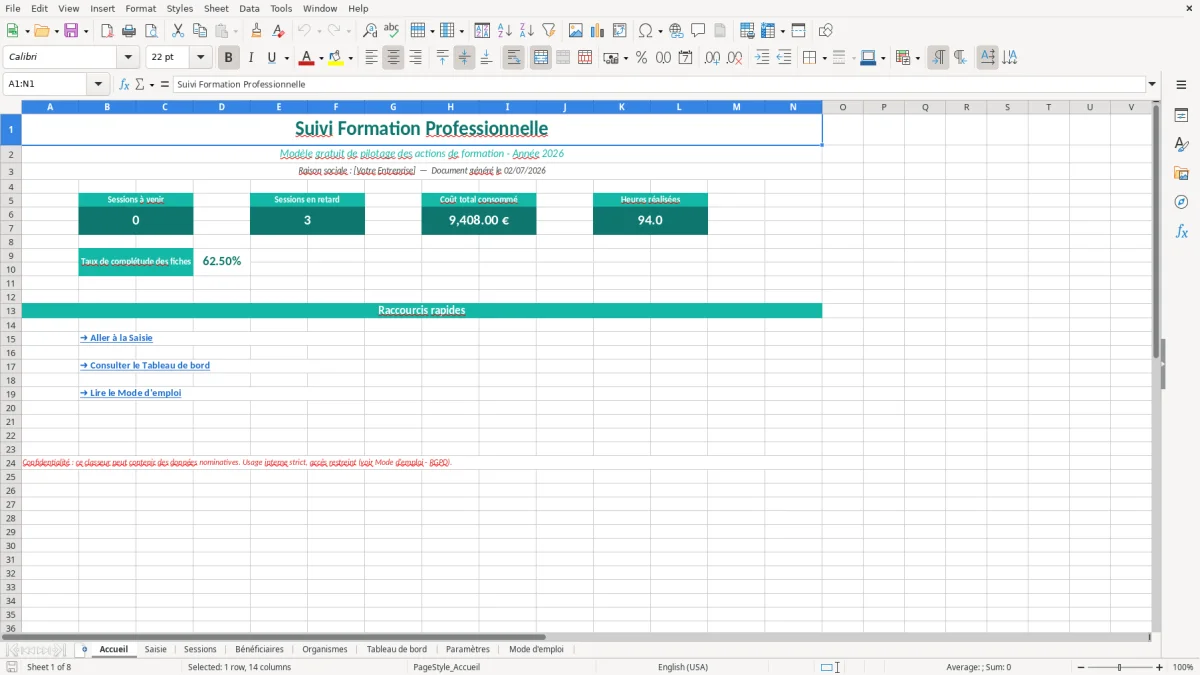
Task: Format as percent icon
Action: point(641,58)
